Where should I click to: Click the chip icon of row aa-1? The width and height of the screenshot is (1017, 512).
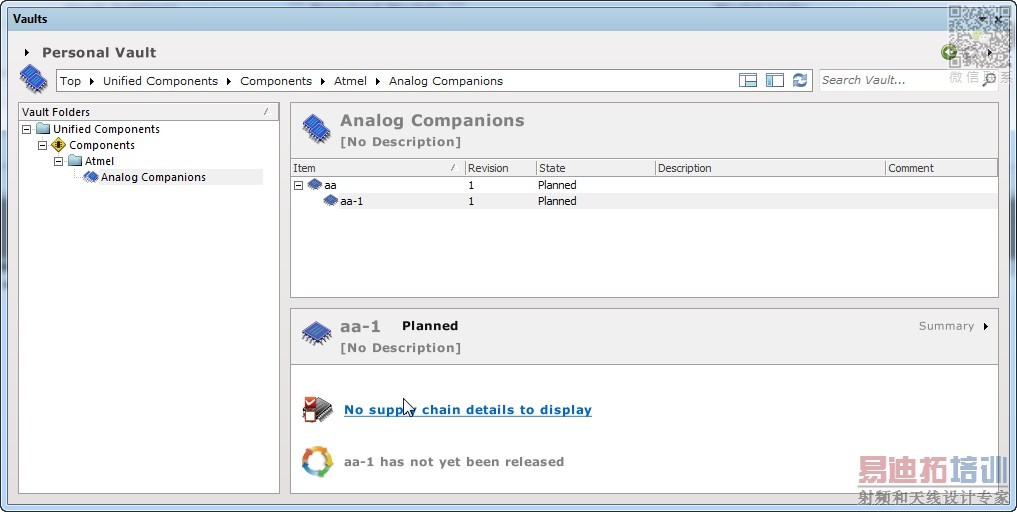(331, 201)
